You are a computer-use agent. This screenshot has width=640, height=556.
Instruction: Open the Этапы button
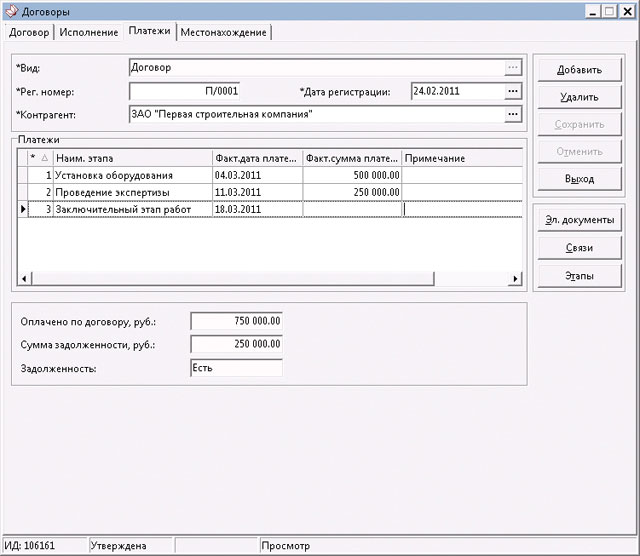tap(579, 276)
